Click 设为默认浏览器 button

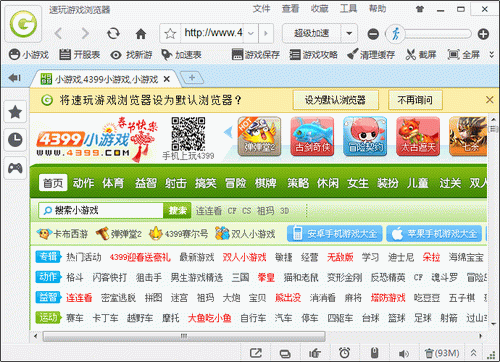click(x=336, y=100)
